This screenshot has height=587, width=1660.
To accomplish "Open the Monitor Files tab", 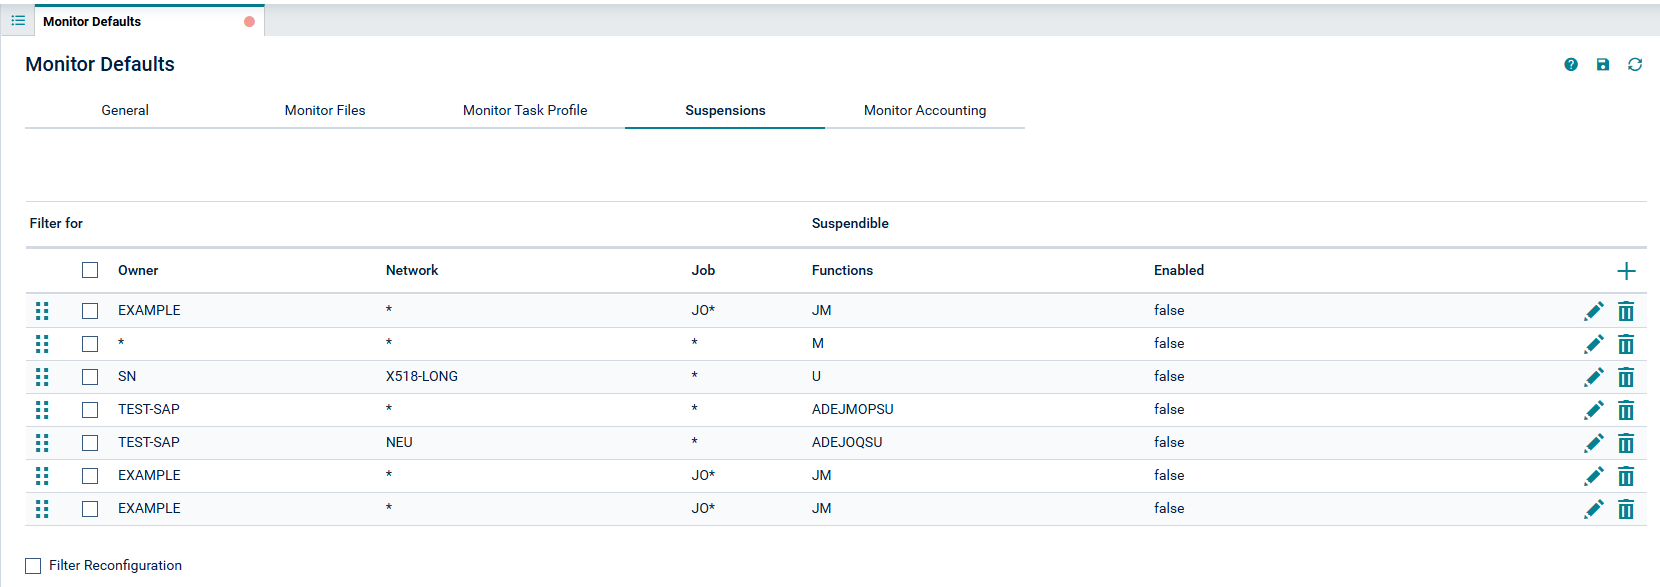I will pos(325,110).
